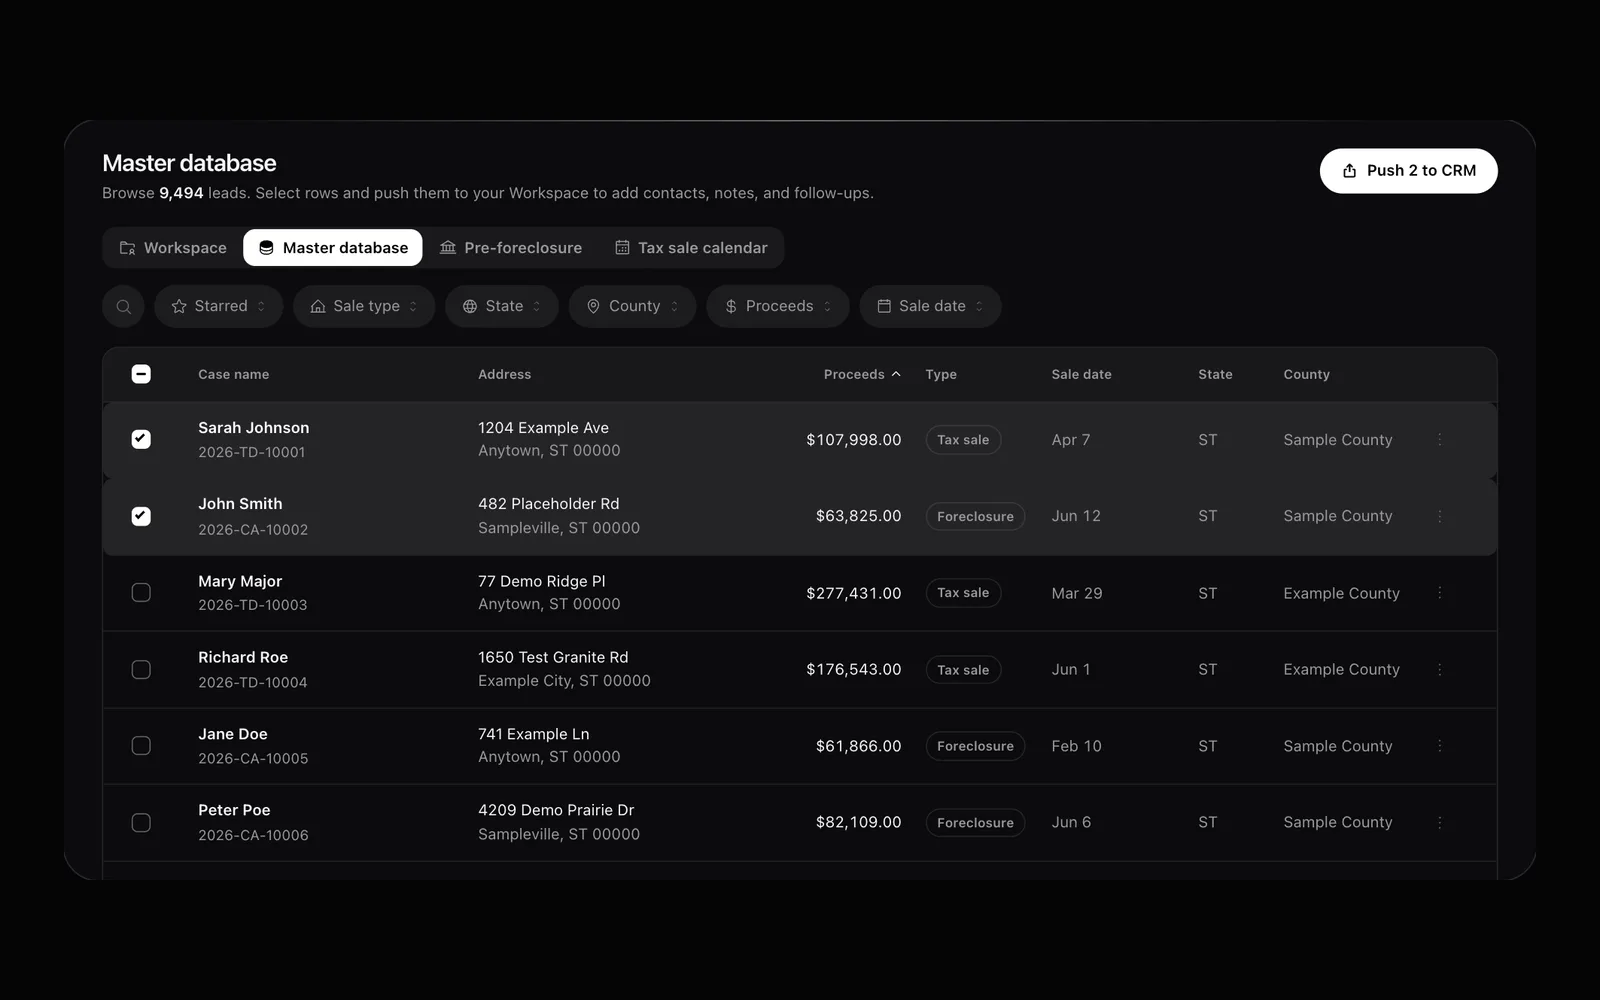
Task: Uncheck the Sarah Johnson row checkbox
Action: (x=141, y=439)
